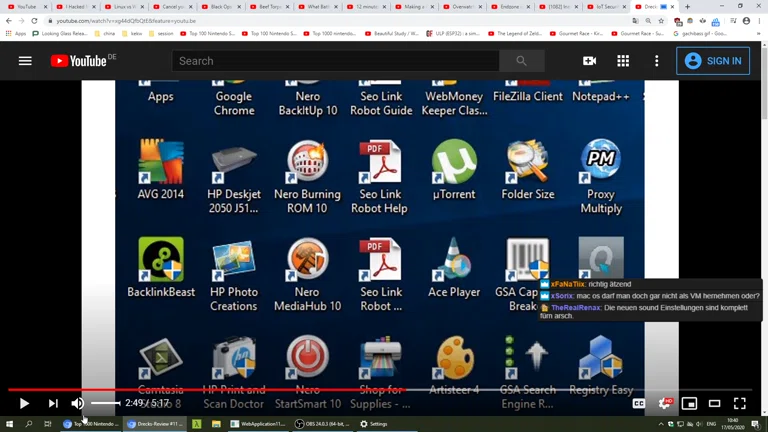Open the YouTube settings three-dot menu
Image resolution: width=768 pixels, height=432 pixels.
click(656, 61)
